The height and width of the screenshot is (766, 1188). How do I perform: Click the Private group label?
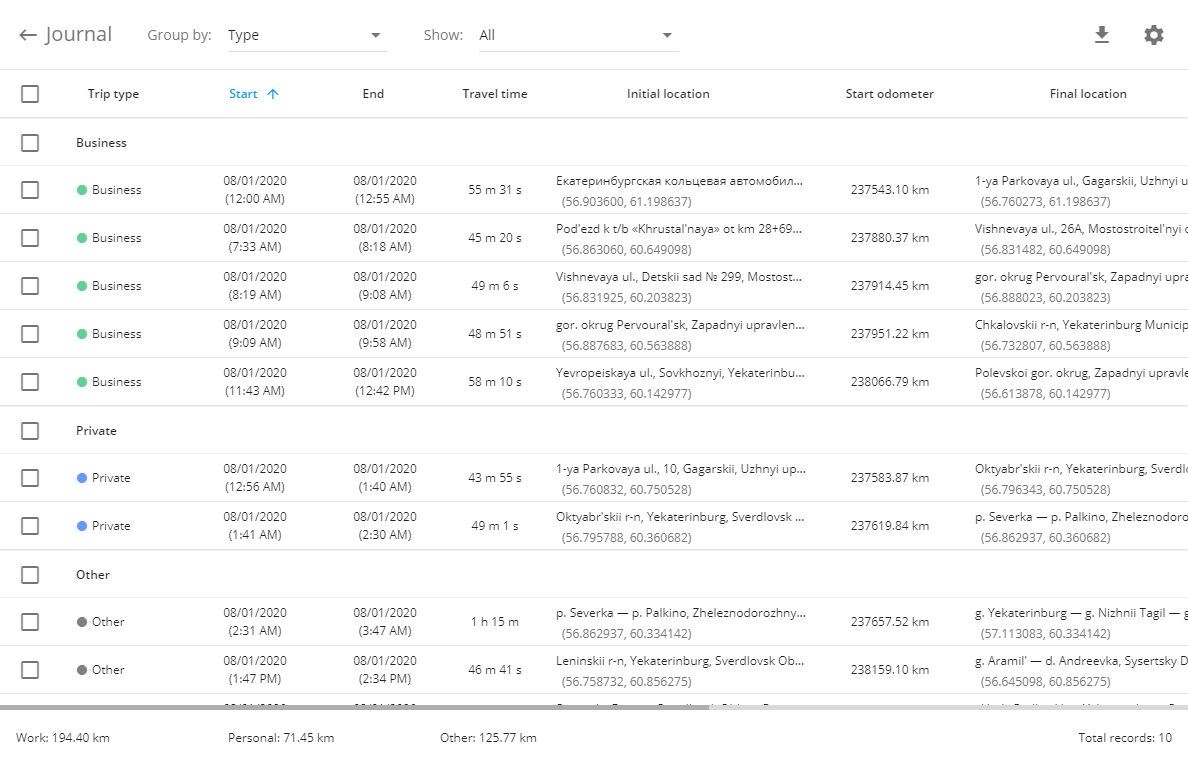pyautogui.click(x=96, y=430)
